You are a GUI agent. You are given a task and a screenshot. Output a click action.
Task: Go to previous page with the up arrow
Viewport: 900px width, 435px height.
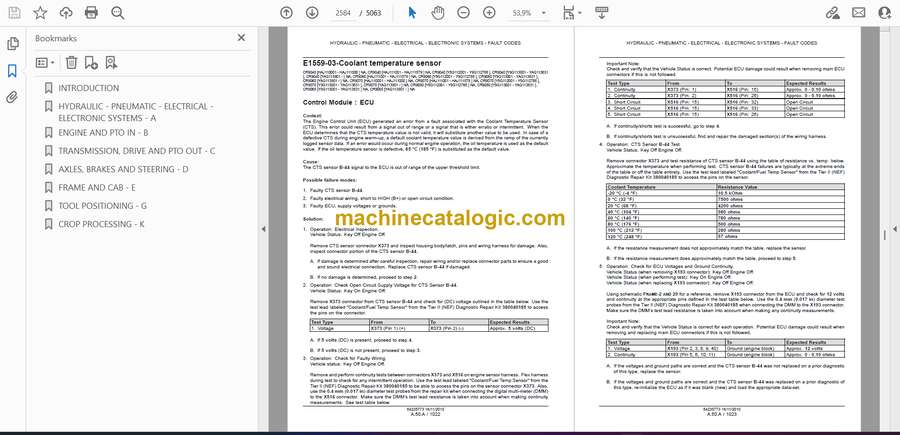[x=286, y=13]
